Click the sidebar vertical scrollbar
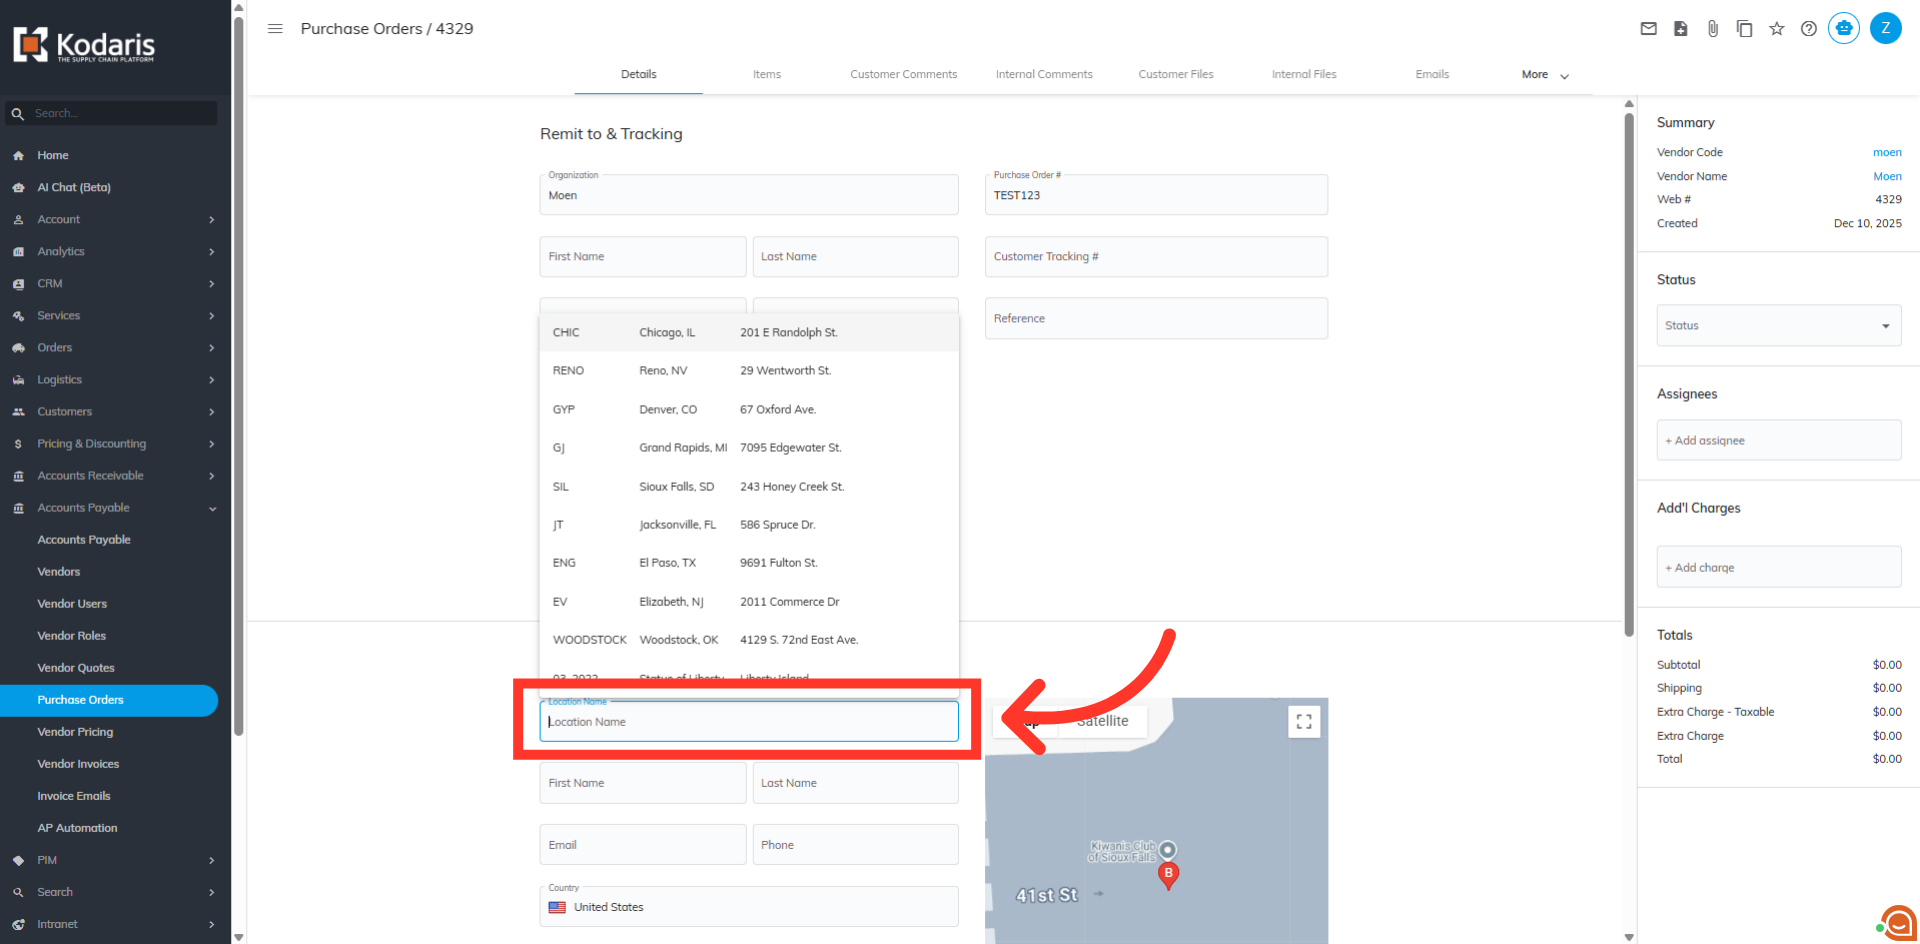The height and width of the screenshot is (944, 1920). tap(238, 375)
